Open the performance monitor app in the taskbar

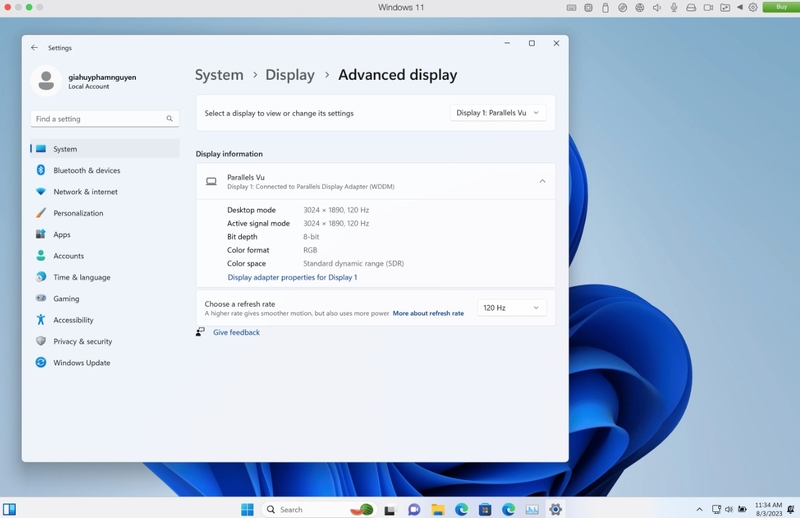click(x=532, y=509)
